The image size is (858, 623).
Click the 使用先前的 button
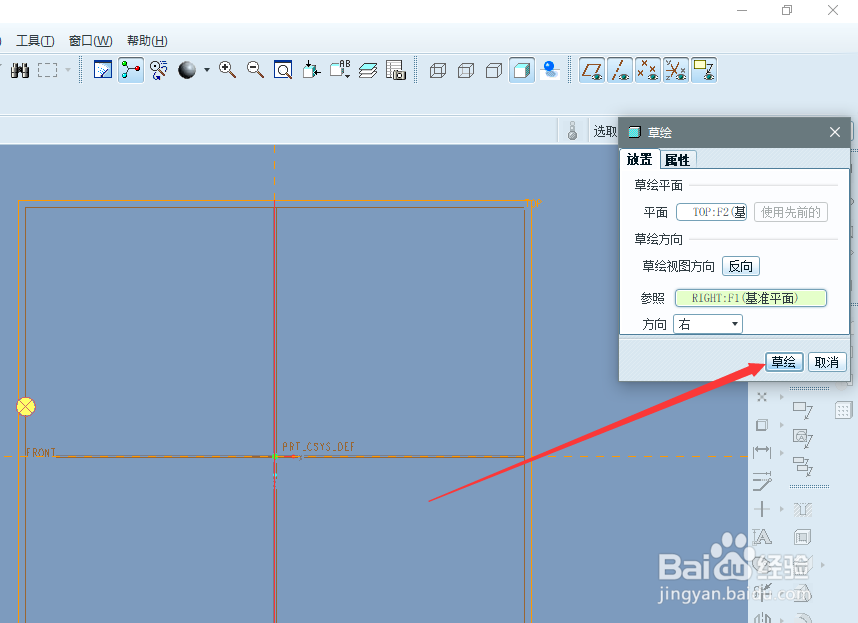tap(791, 212)
